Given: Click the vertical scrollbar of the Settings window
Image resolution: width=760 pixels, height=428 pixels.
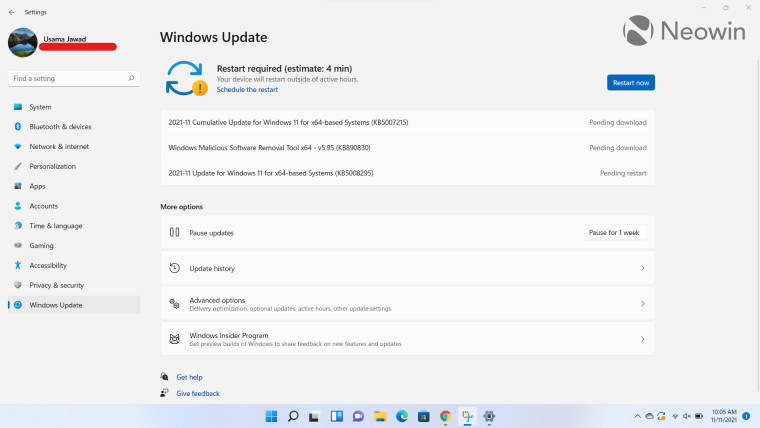Looking at the screenshot, I should (758, 225).
